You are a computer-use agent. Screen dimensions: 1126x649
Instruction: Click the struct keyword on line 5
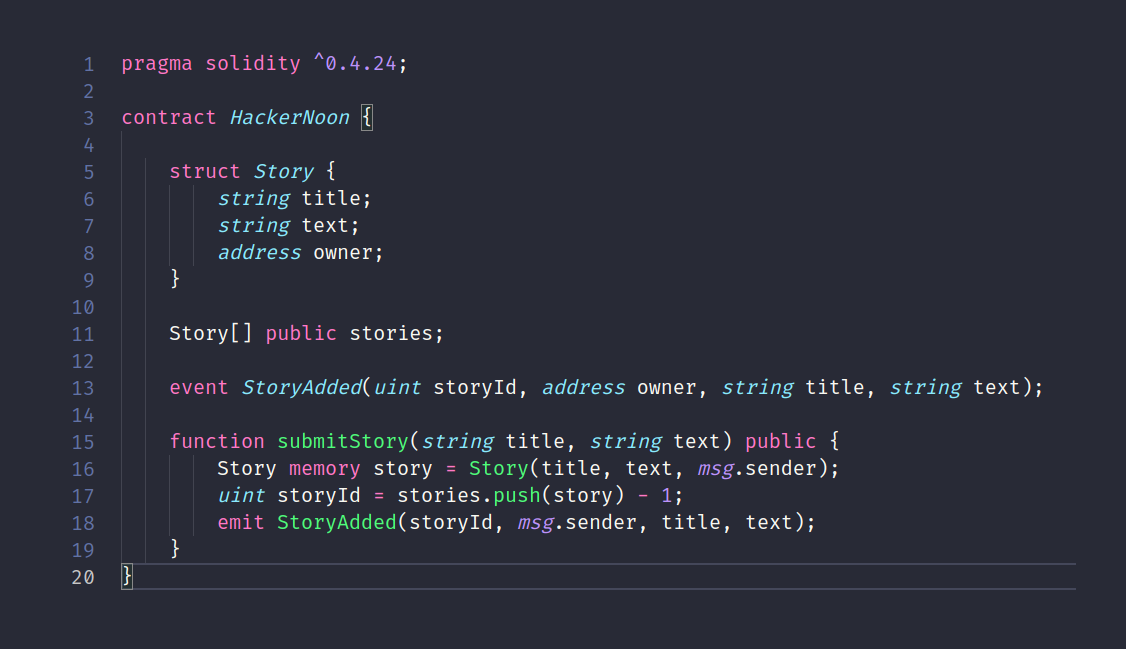click(205, 172)
